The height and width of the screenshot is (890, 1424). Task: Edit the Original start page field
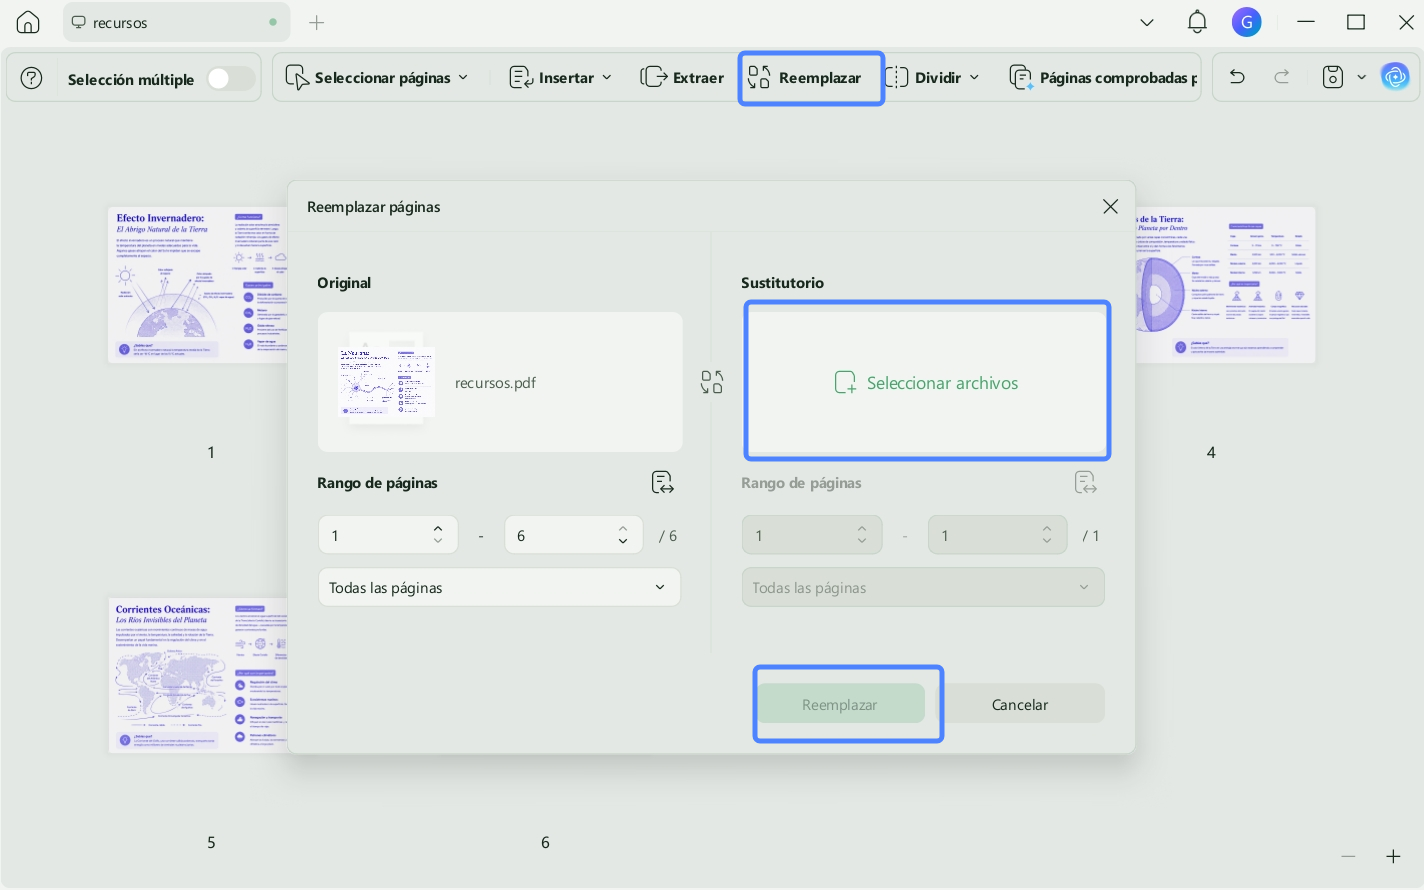388,535
